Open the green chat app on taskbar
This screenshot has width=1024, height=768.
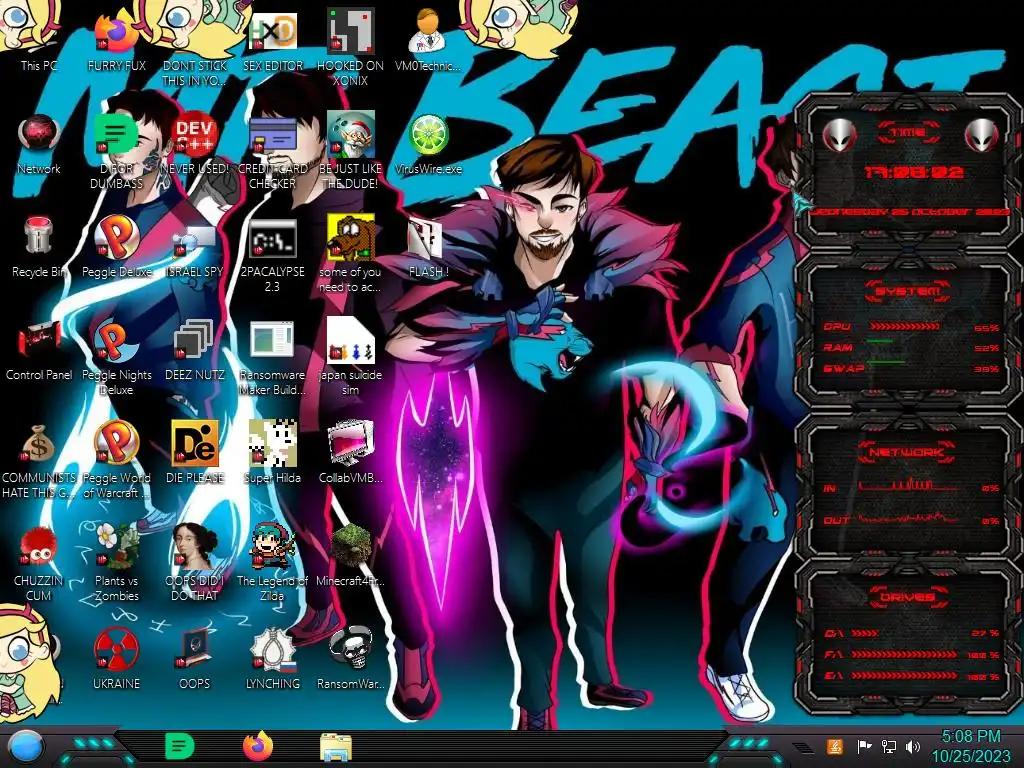180,746
